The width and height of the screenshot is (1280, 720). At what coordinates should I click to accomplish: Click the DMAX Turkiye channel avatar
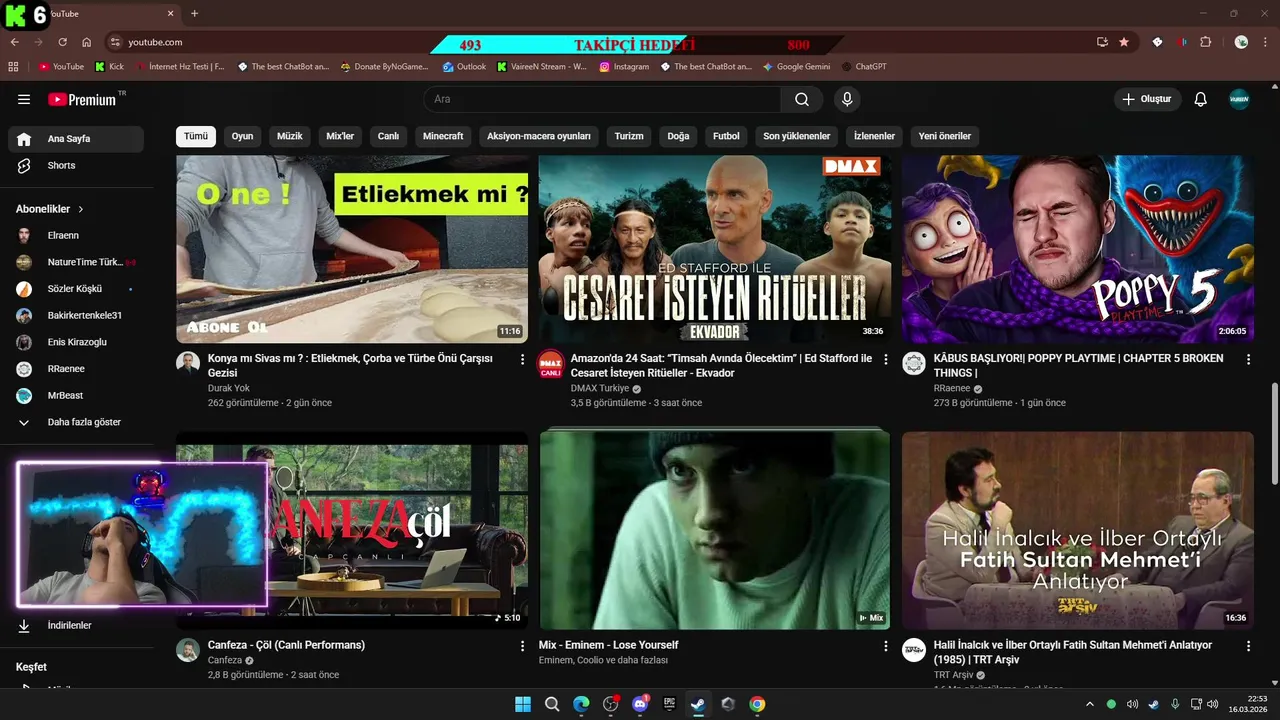tap(551, 363)
